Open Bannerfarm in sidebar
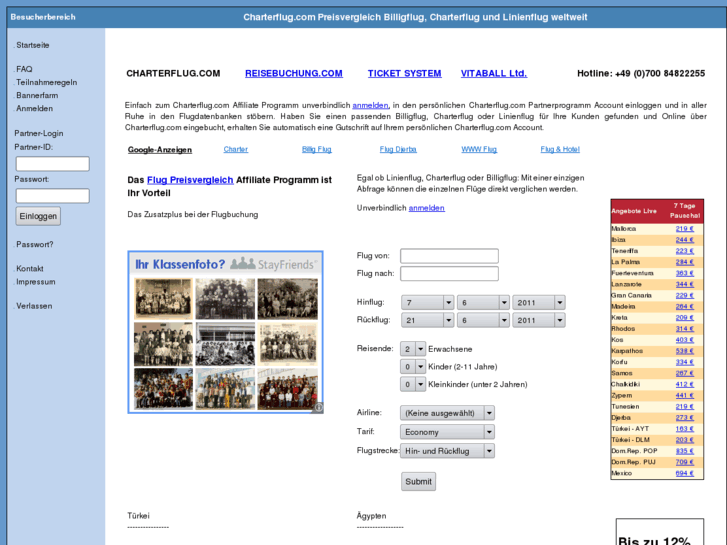The image size is (727, 545). point(37,95)
